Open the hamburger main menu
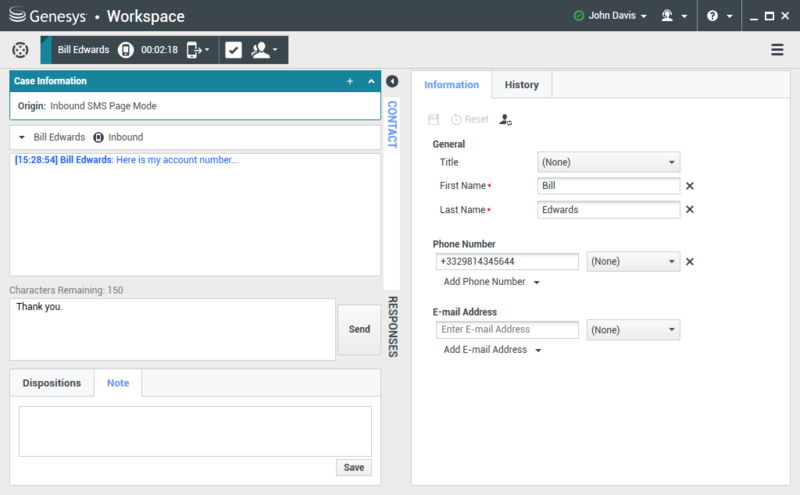Viewport: 800px width, 495px height. tap(777, 50)
